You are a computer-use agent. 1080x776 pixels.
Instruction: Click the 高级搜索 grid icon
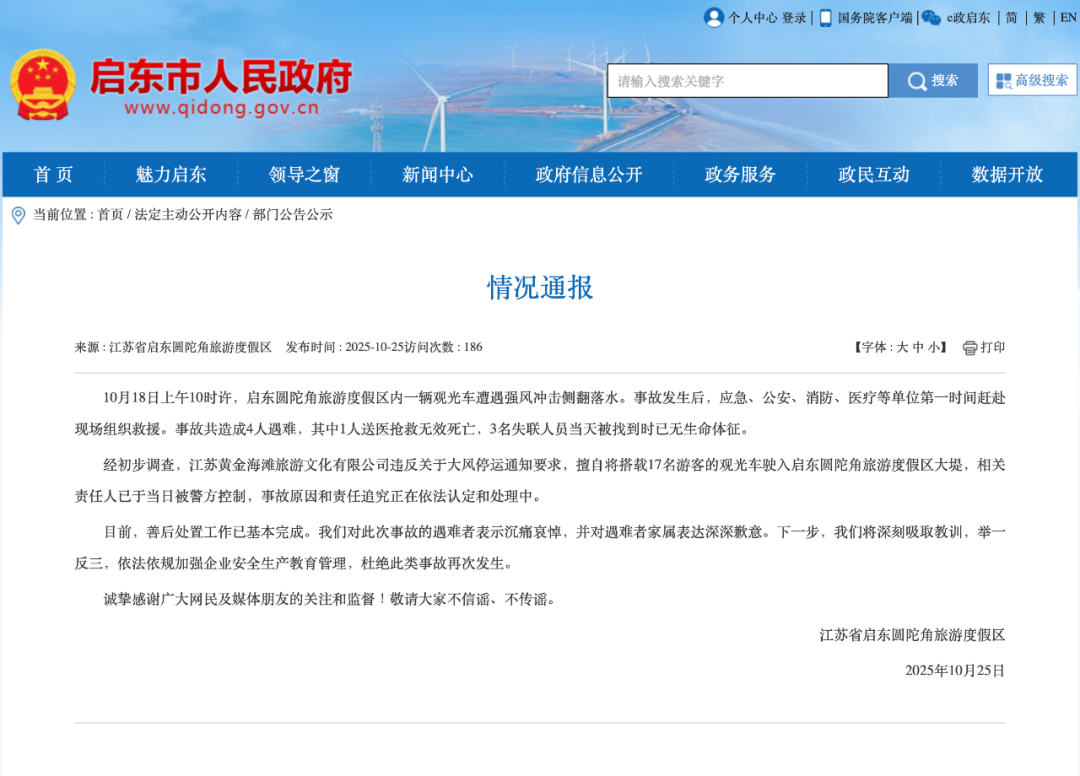pos(1004,81)
